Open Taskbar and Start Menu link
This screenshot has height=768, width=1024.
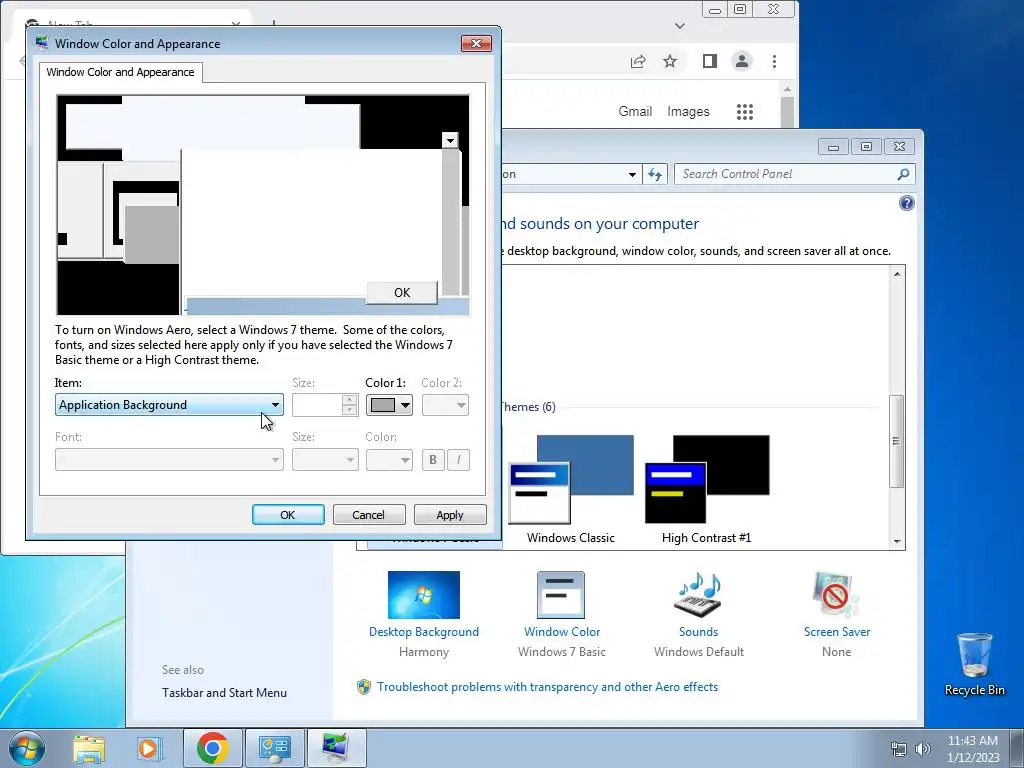(224, 693)
